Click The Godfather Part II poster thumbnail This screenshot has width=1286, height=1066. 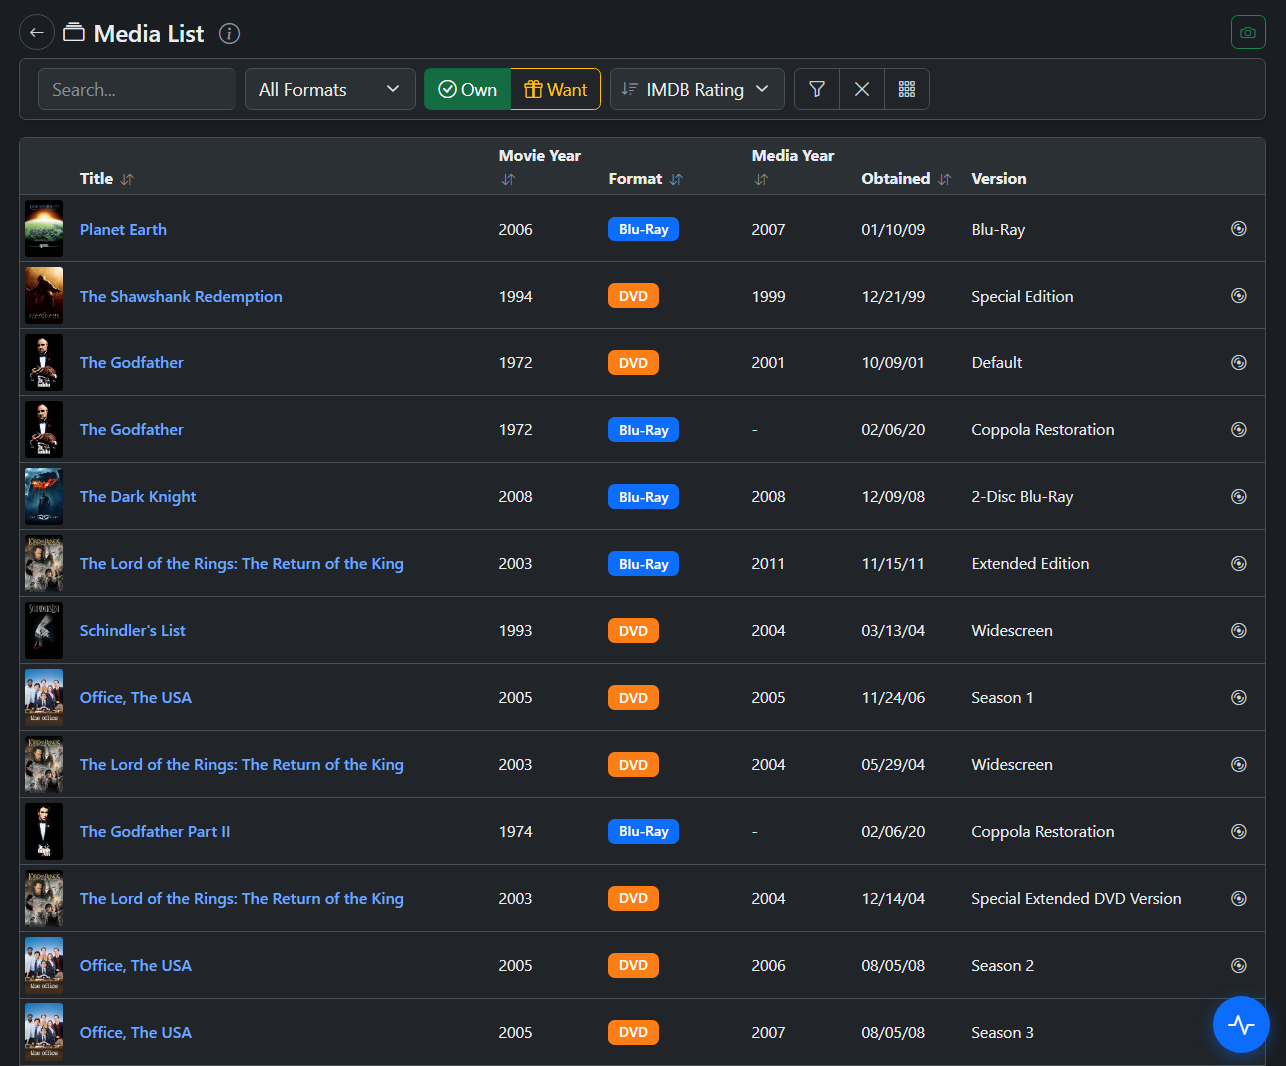pos(44,831)
